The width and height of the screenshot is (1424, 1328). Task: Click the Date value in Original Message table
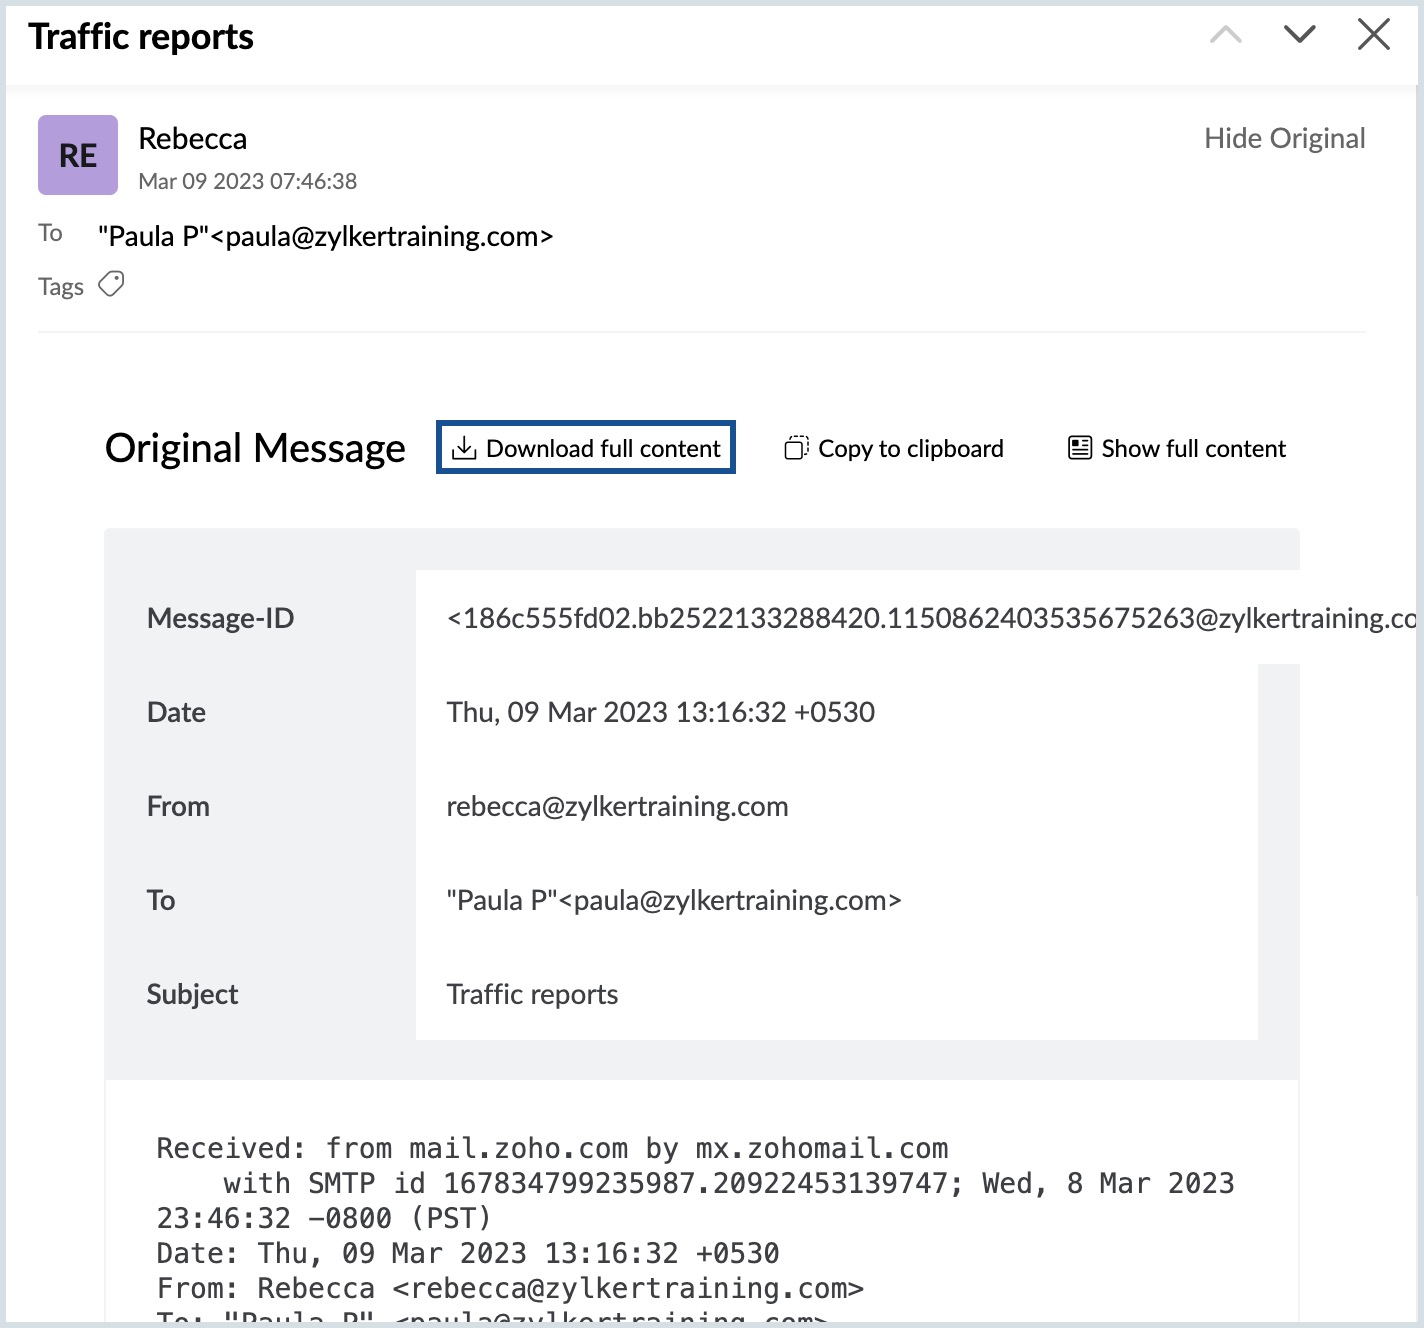pyautogui.click(x=660, y=712)
